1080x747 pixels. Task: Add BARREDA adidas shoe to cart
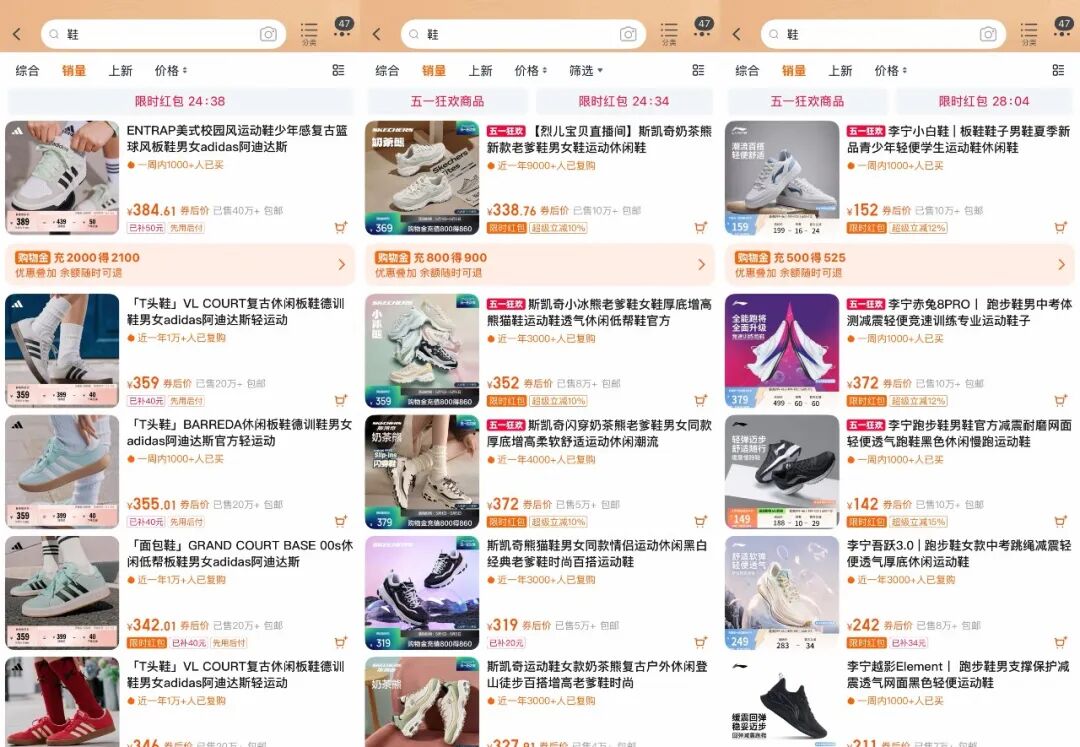click(x=341, y=521)
